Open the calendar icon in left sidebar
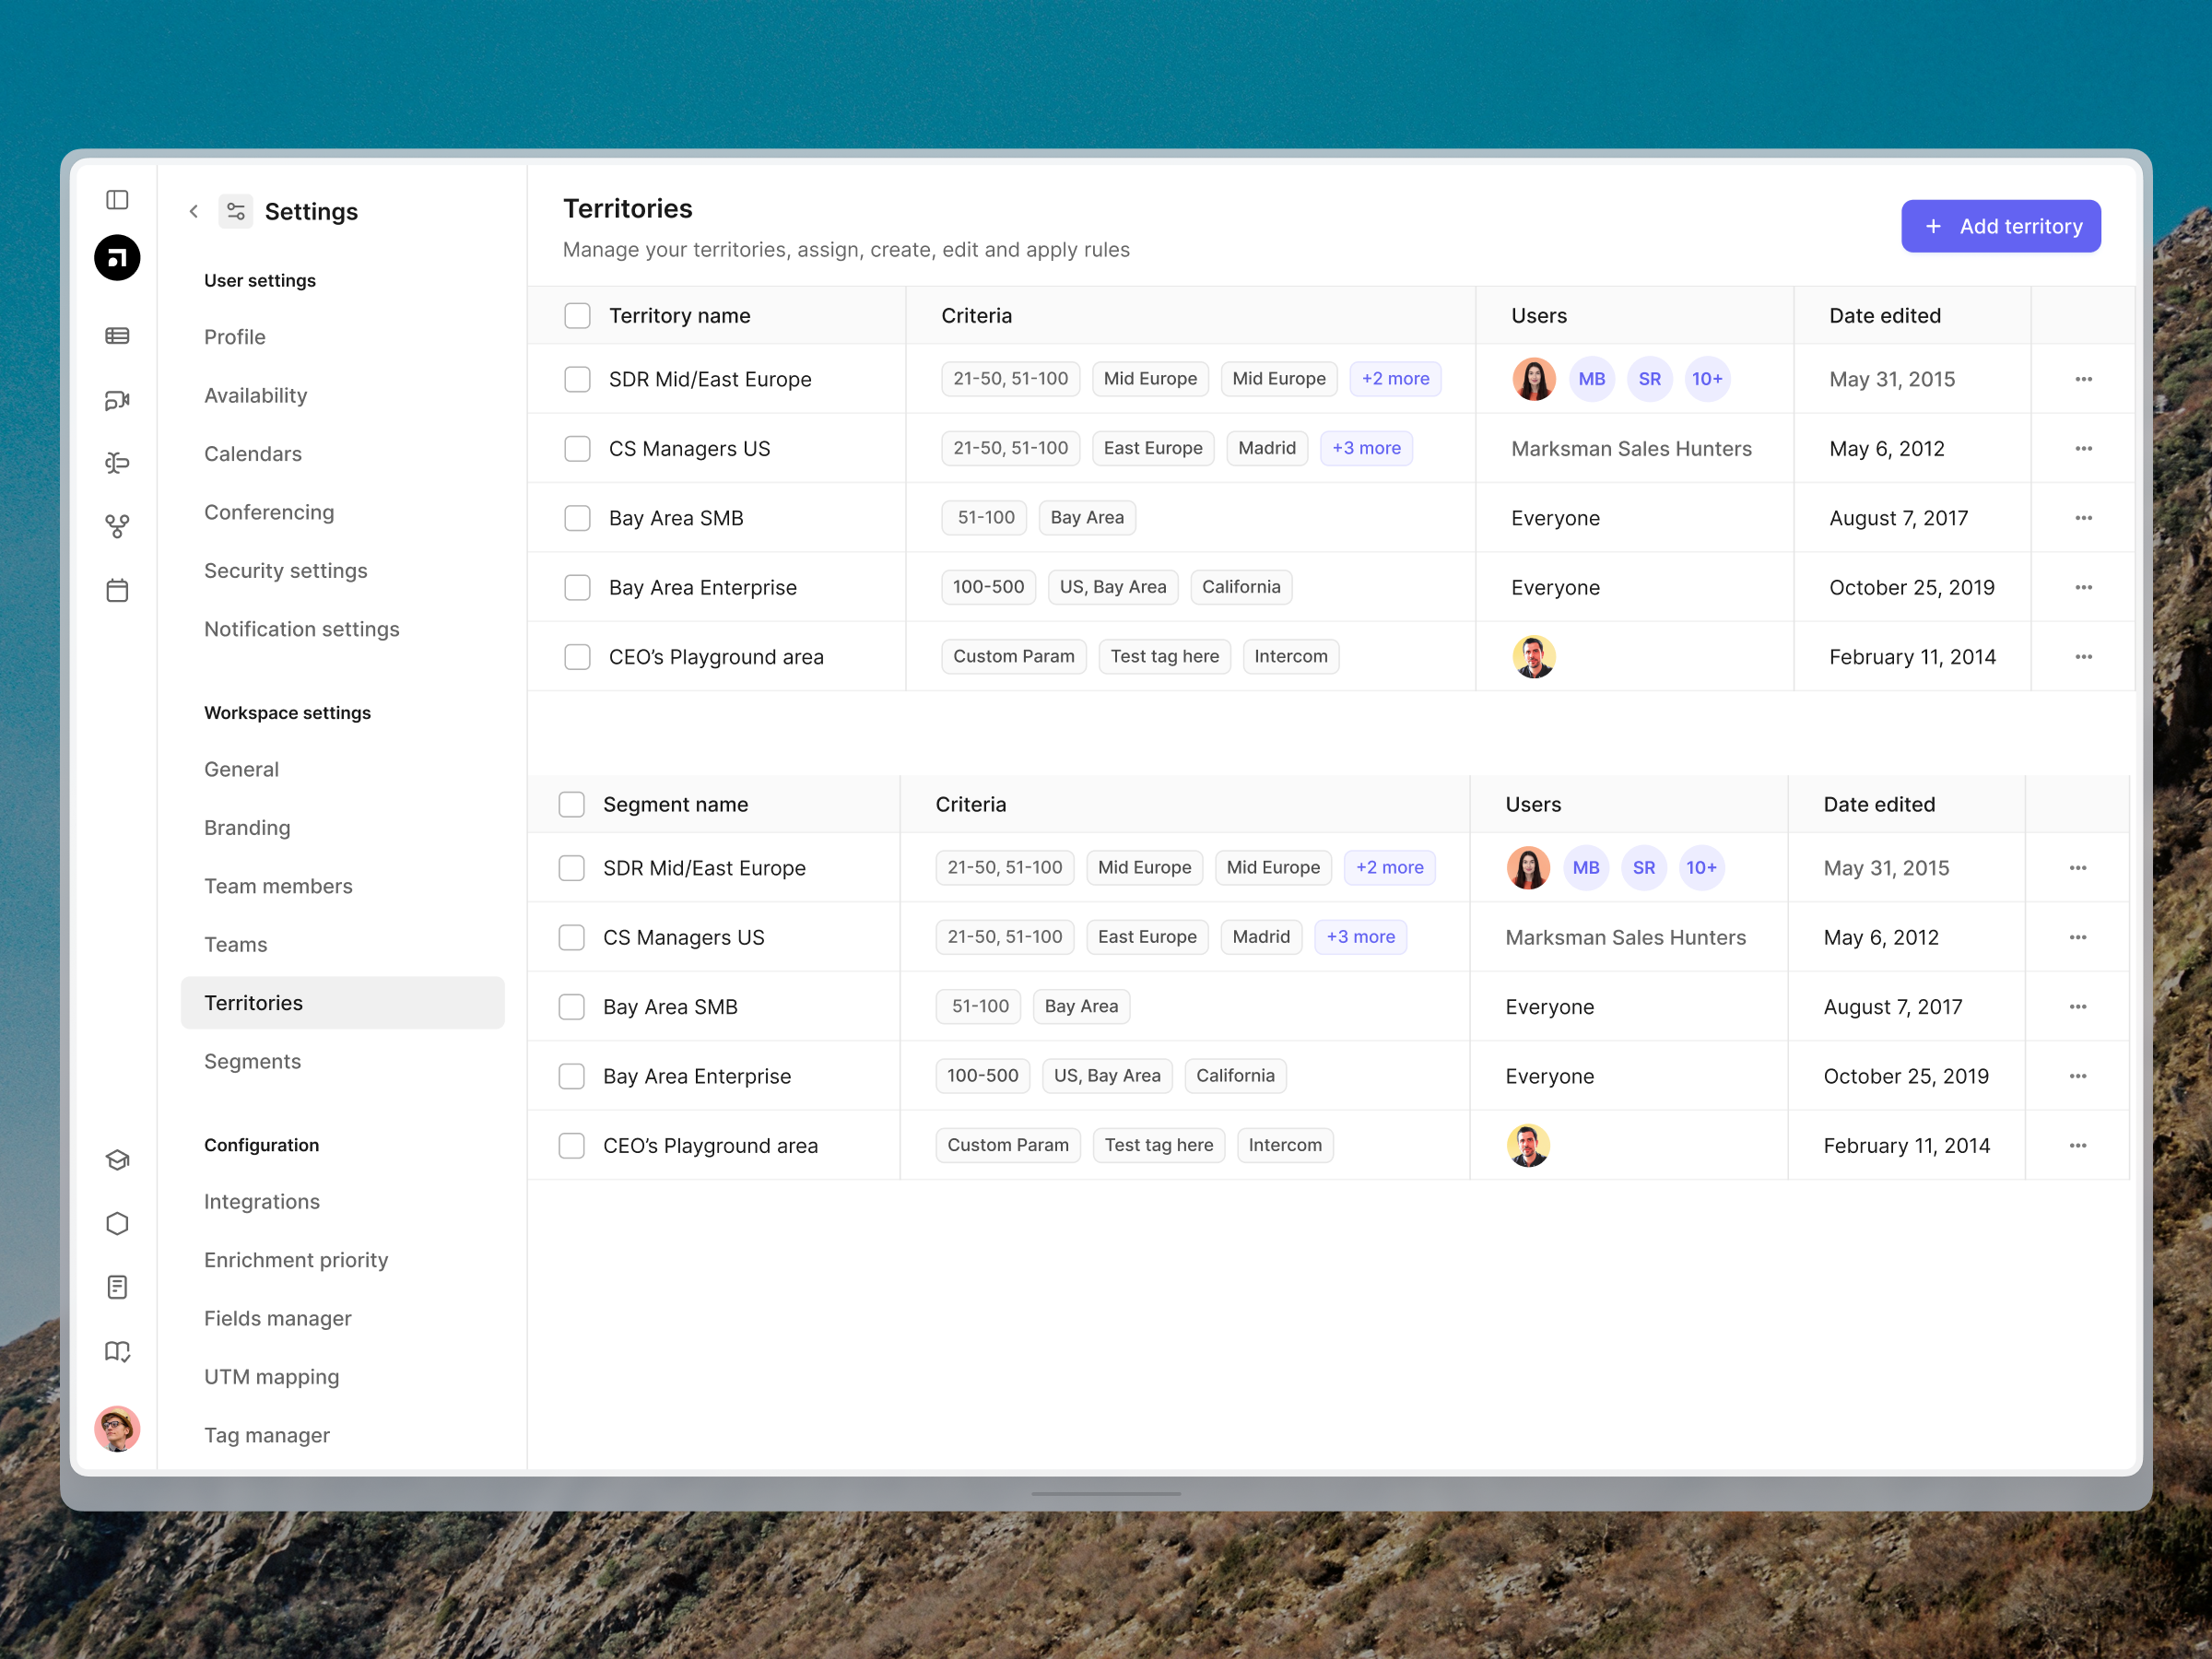The image size is (2212, 1659). pos(117,590)
